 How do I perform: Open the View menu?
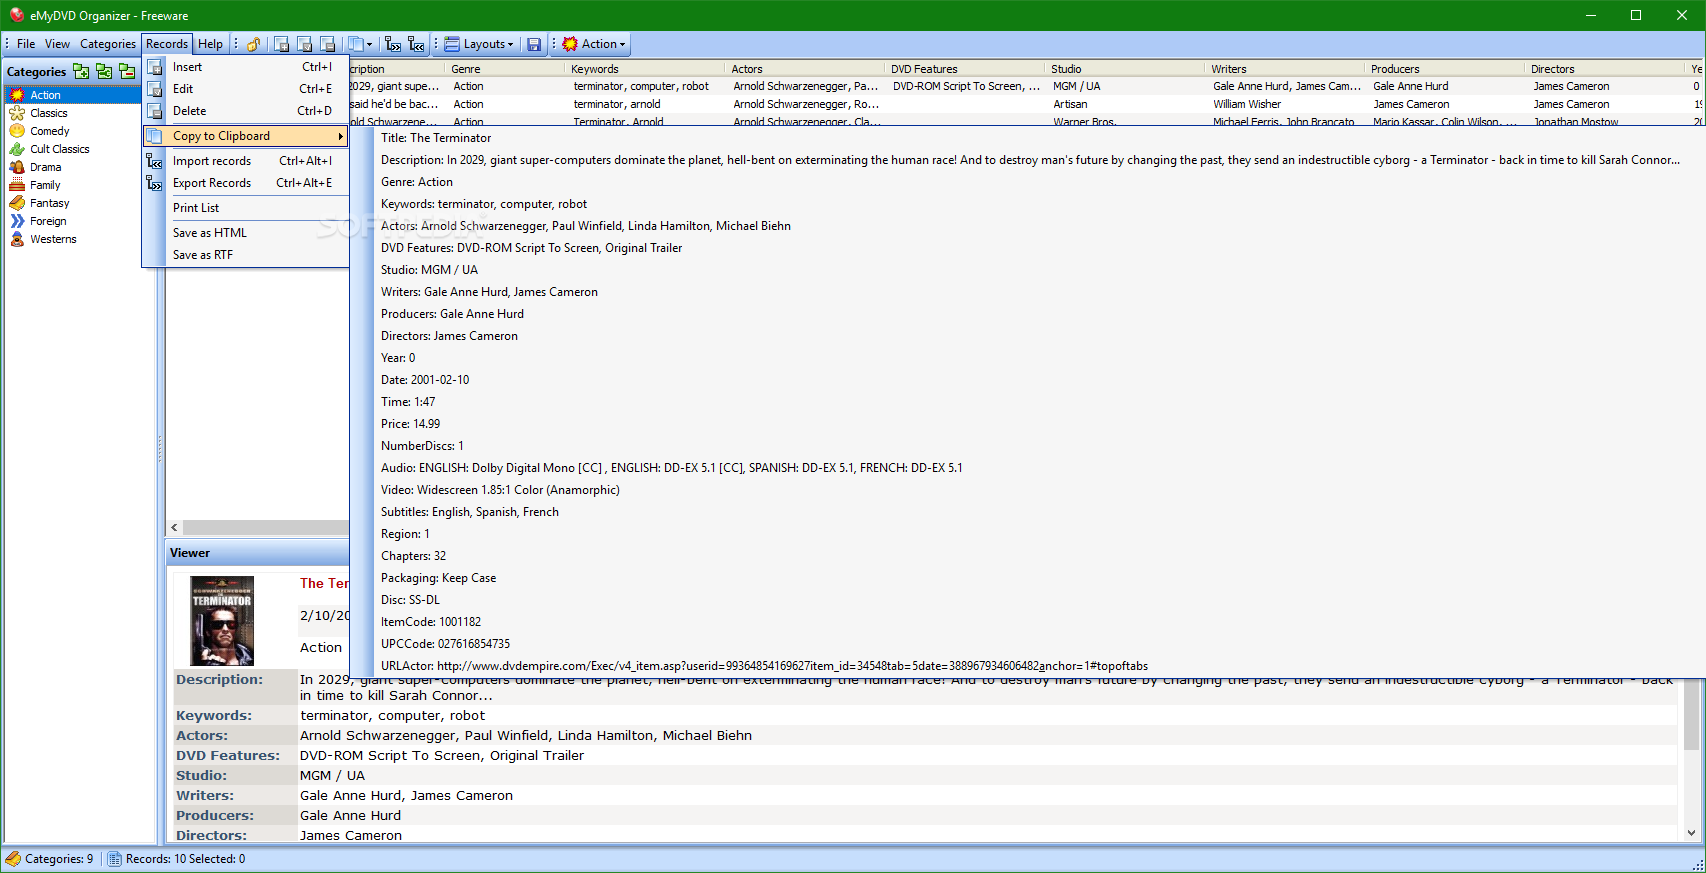[57, 44]
